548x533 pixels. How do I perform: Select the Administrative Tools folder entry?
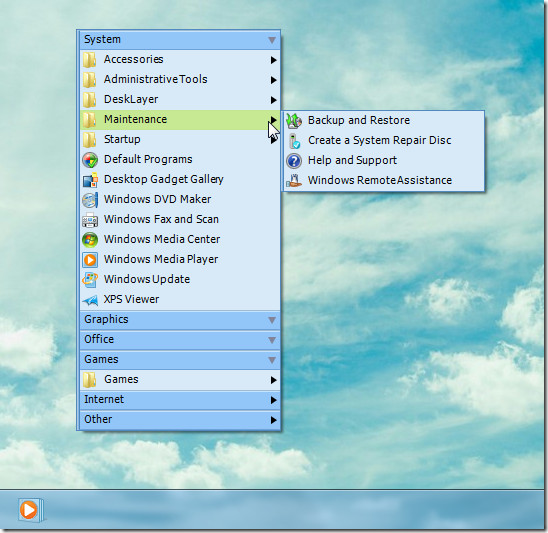pos(180,80)
